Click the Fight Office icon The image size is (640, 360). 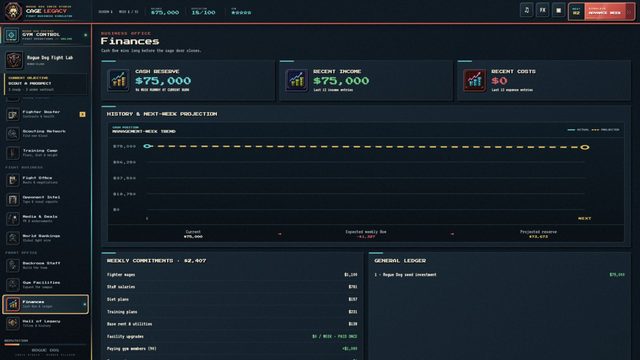click(x=13, y=180)
